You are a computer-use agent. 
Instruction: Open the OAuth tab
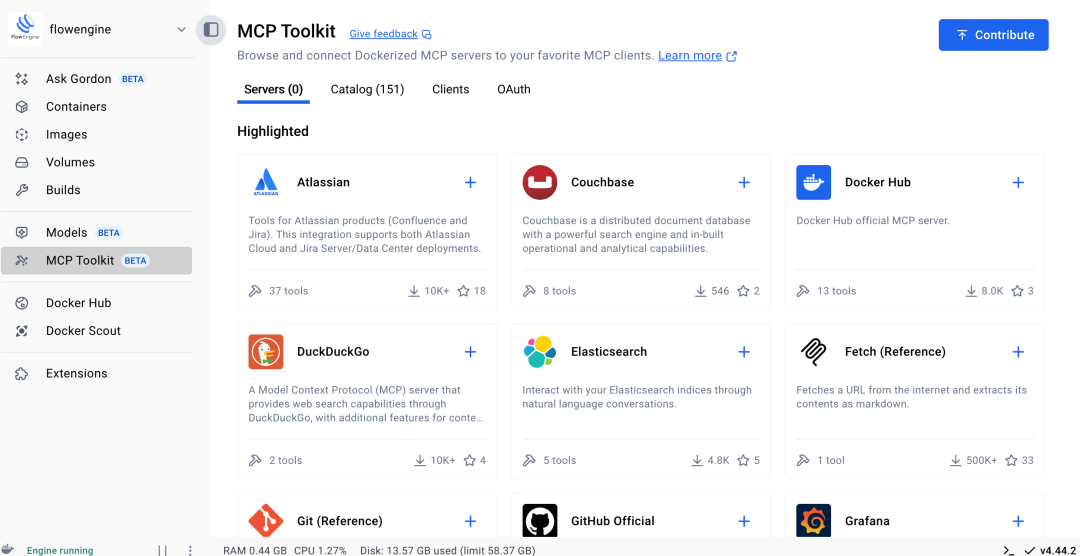[514, 90]
